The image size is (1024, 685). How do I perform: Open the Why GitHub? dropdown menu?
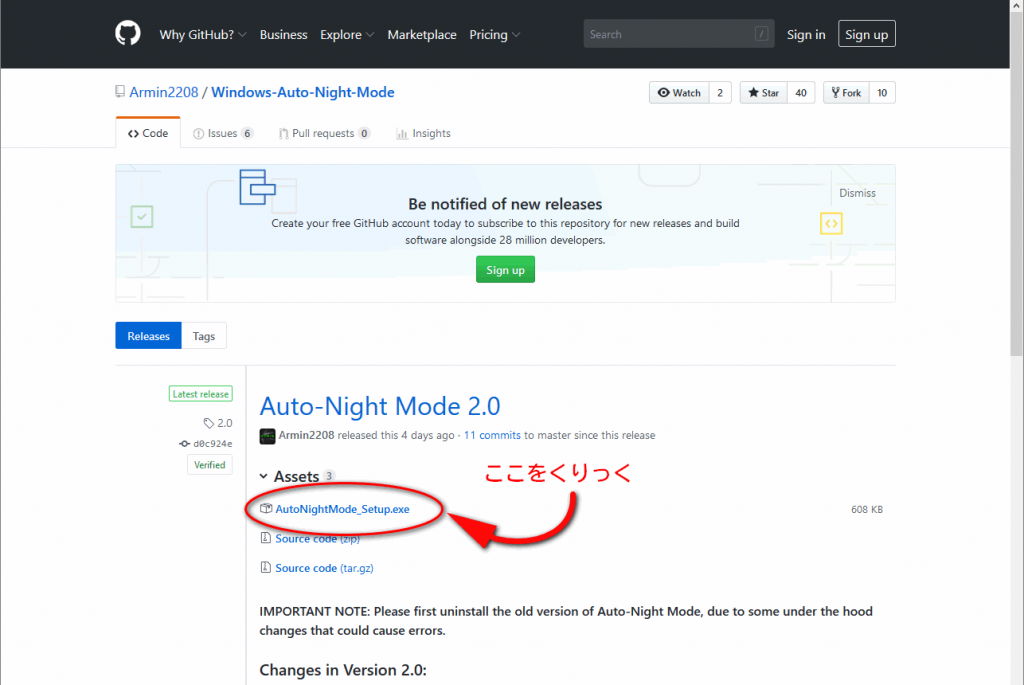203,34
